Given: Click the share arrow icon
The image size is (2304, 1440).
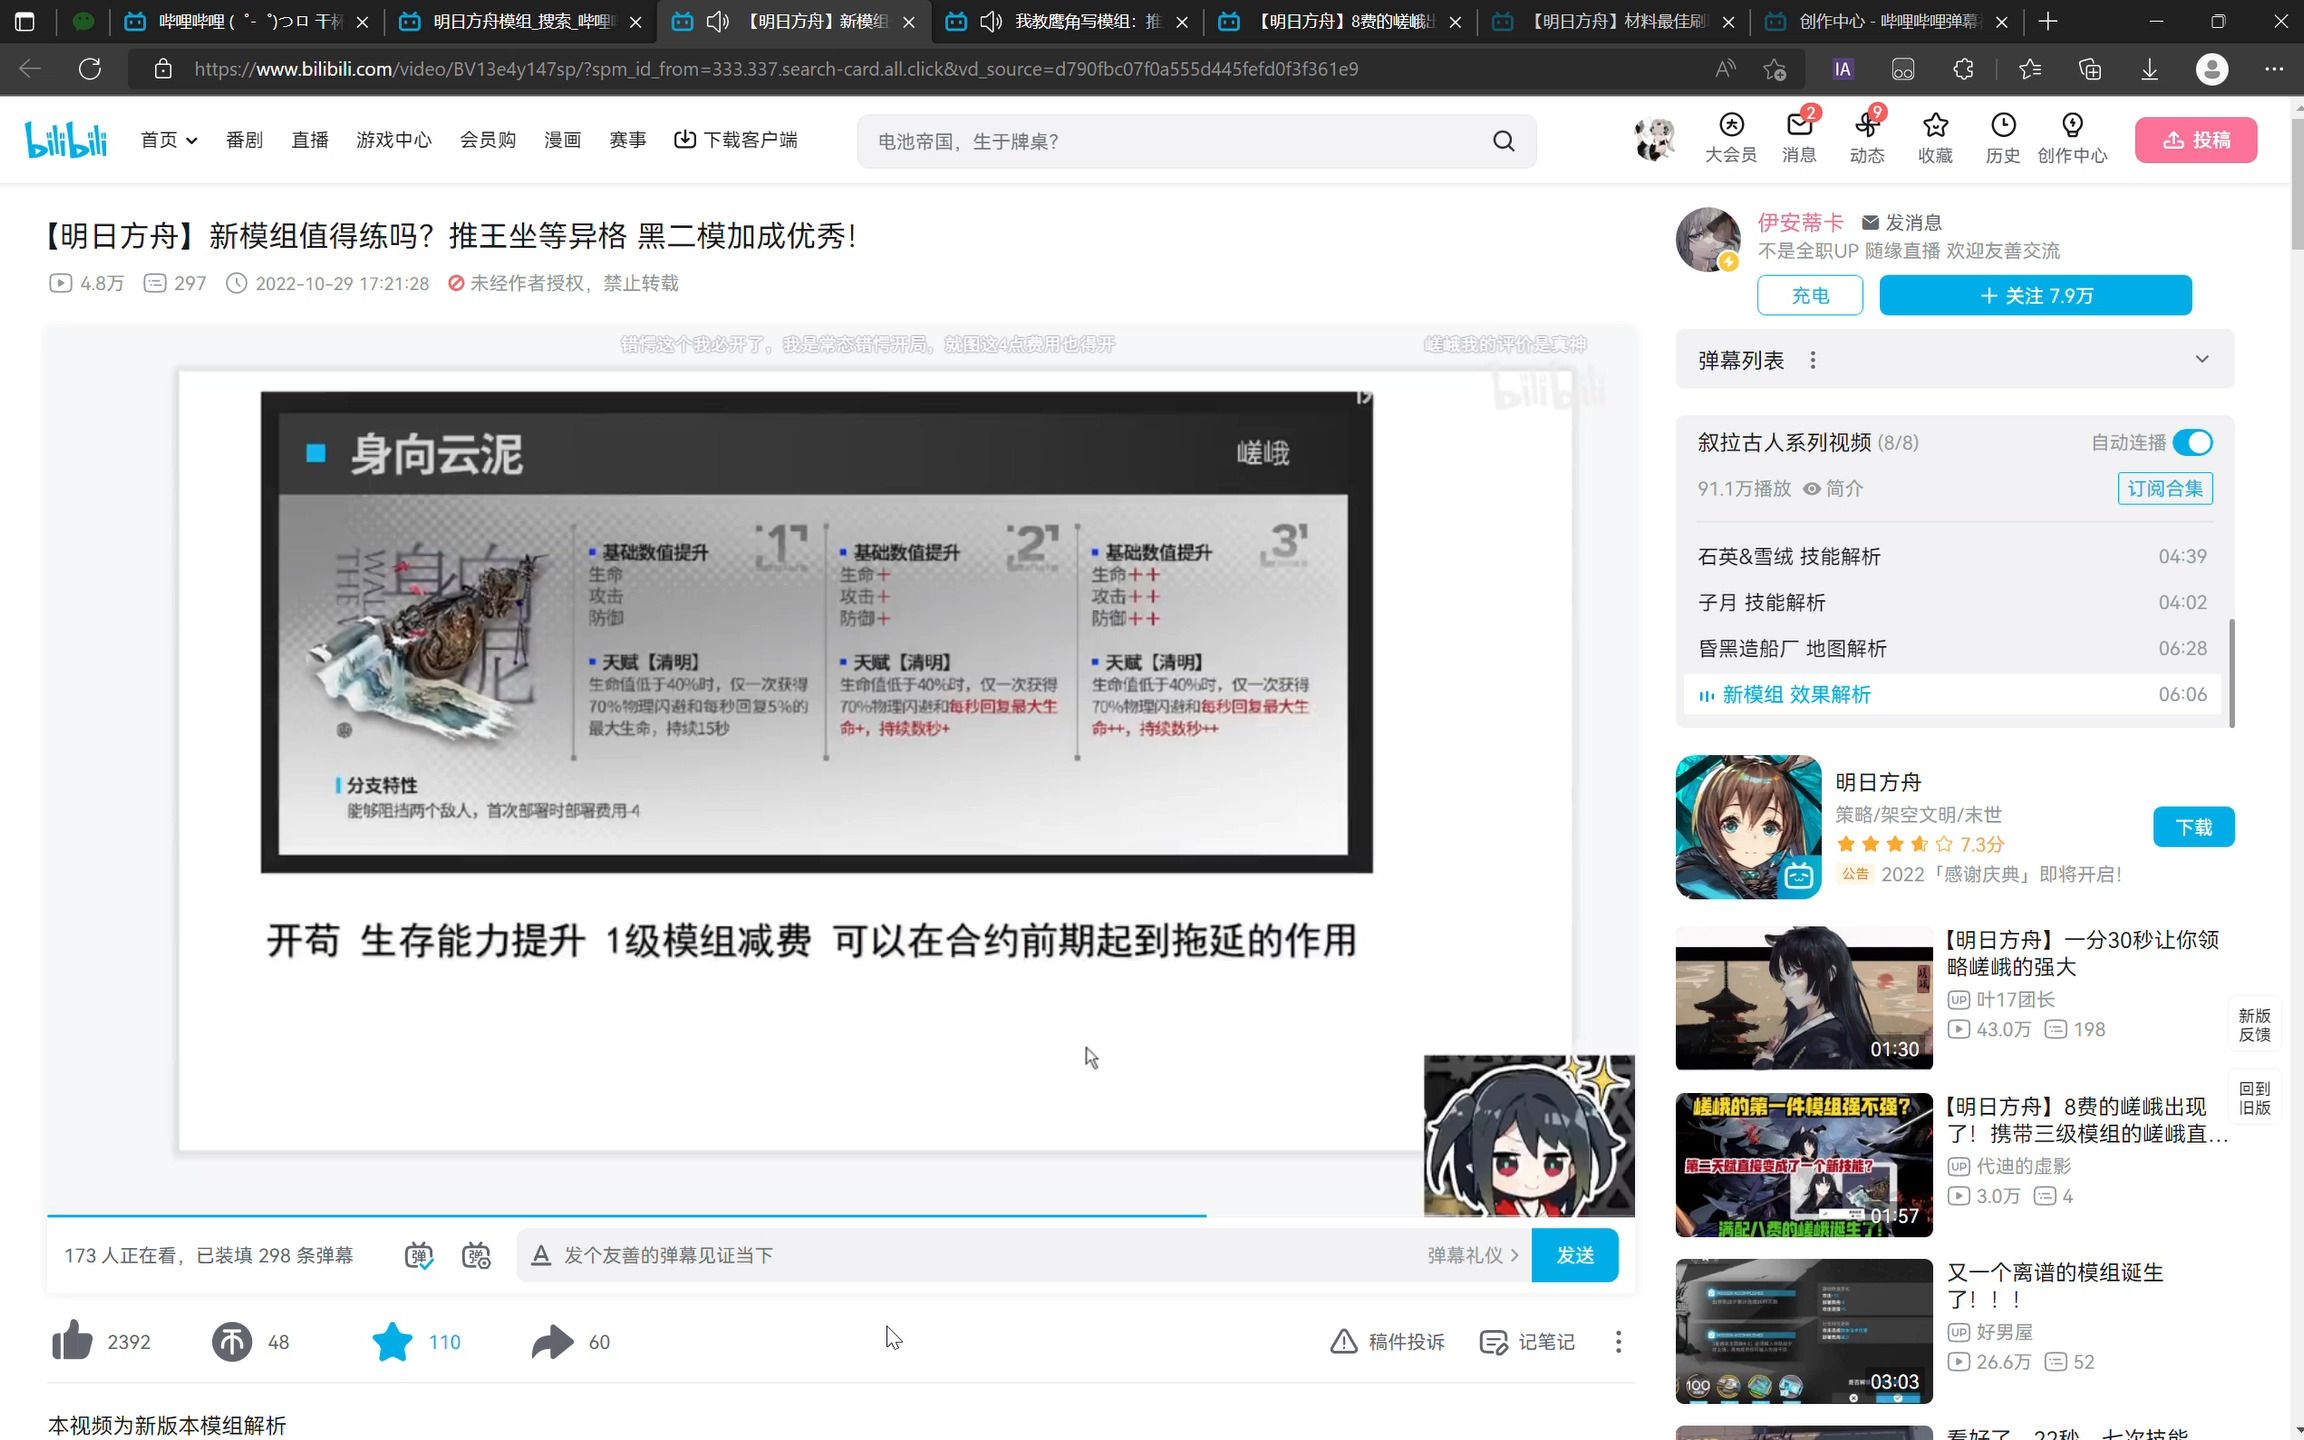Looking at the screenshot, I should (x=553, y=1341).
